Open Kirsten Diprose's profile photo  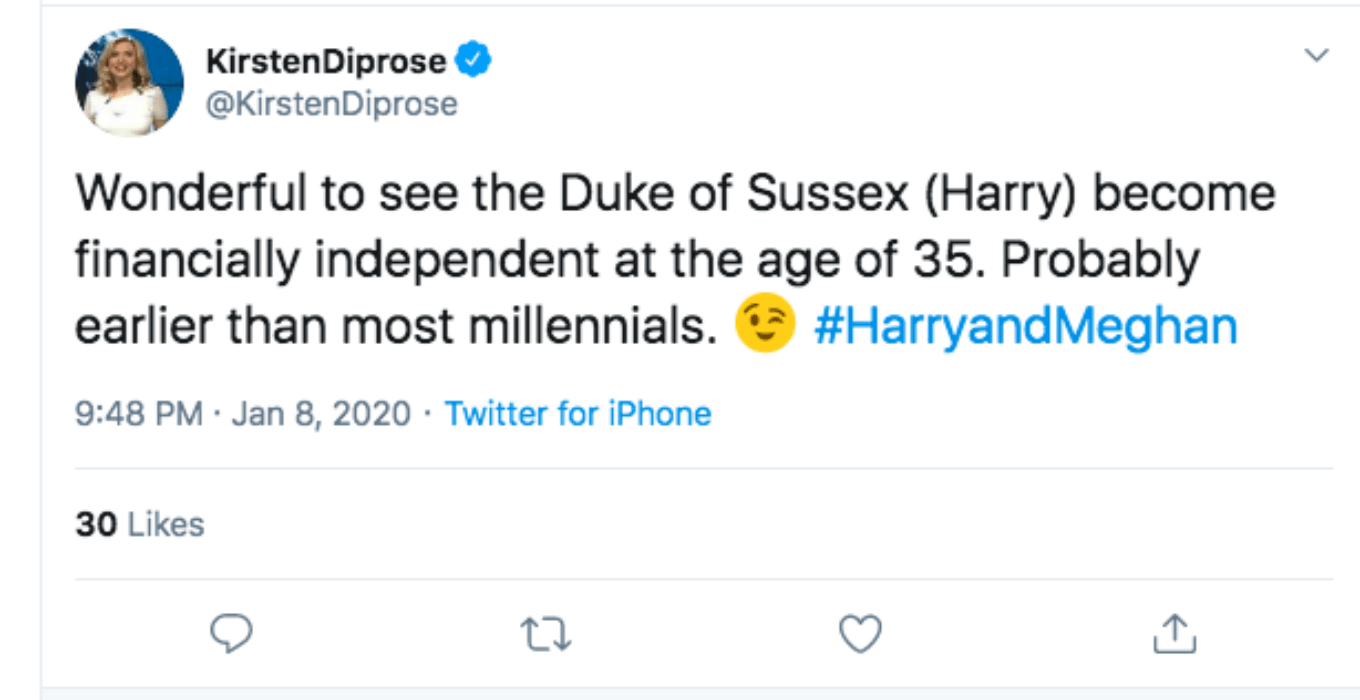pos(129,82)
